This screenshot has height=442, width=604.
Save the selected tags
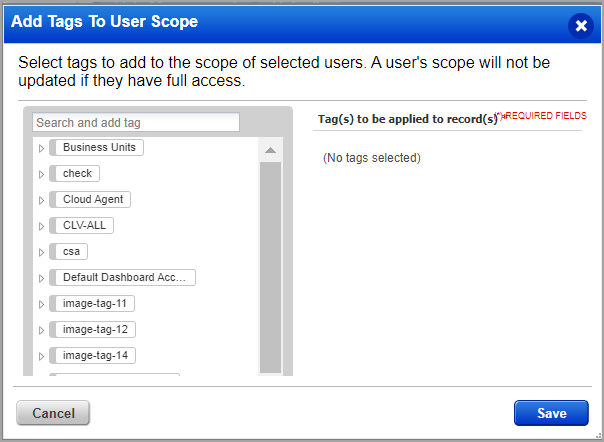(x=551, y=413)
